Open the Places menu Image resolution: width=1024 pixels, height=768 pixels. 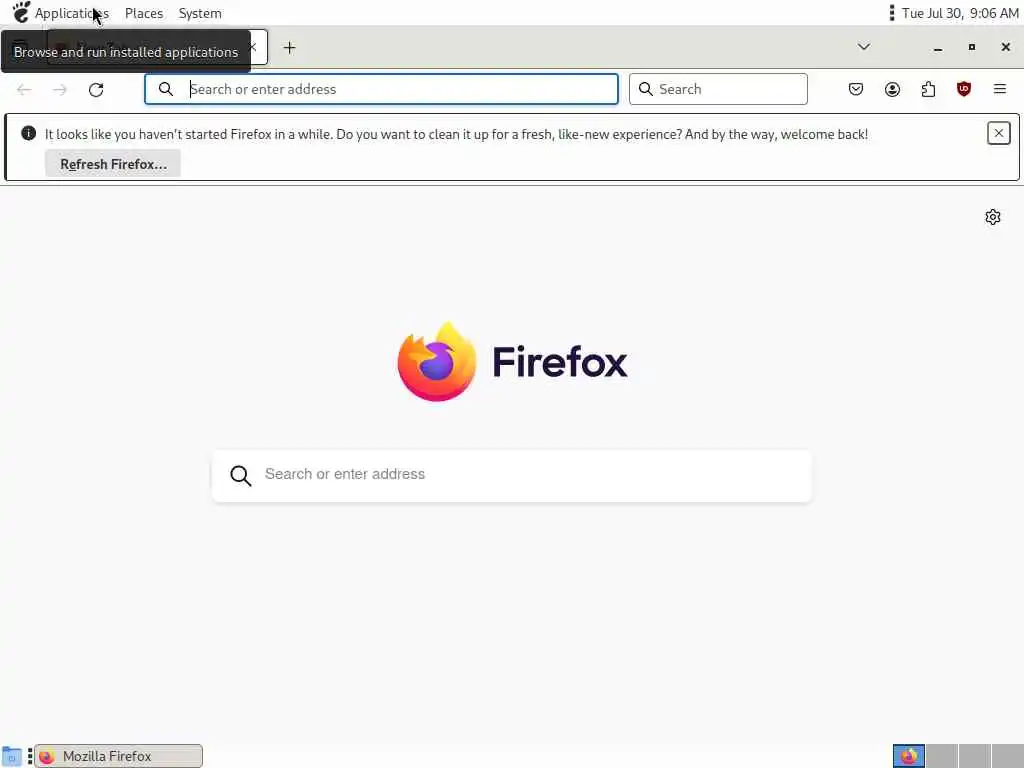click(x=144, y=13)
